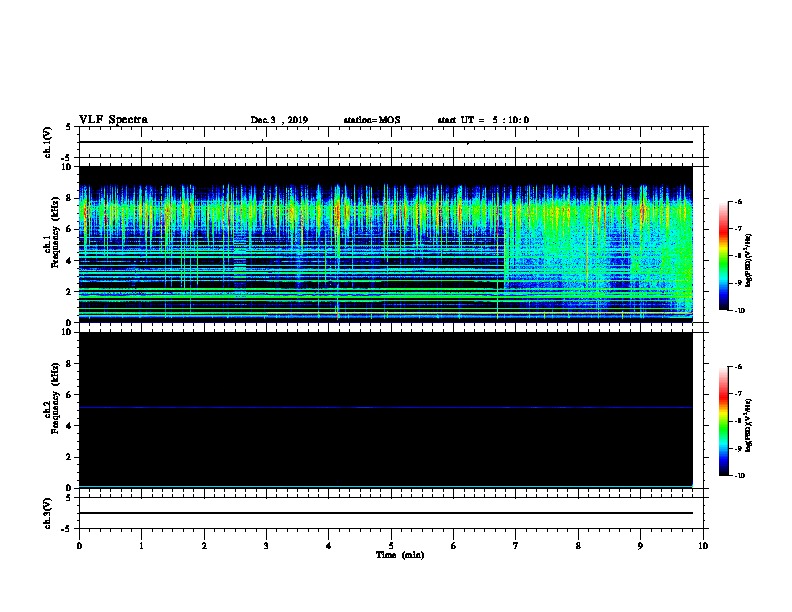Click the ch.2 Frequency (kHz) axis label
This screenshot has width=792, height=612.
[51, 398]
